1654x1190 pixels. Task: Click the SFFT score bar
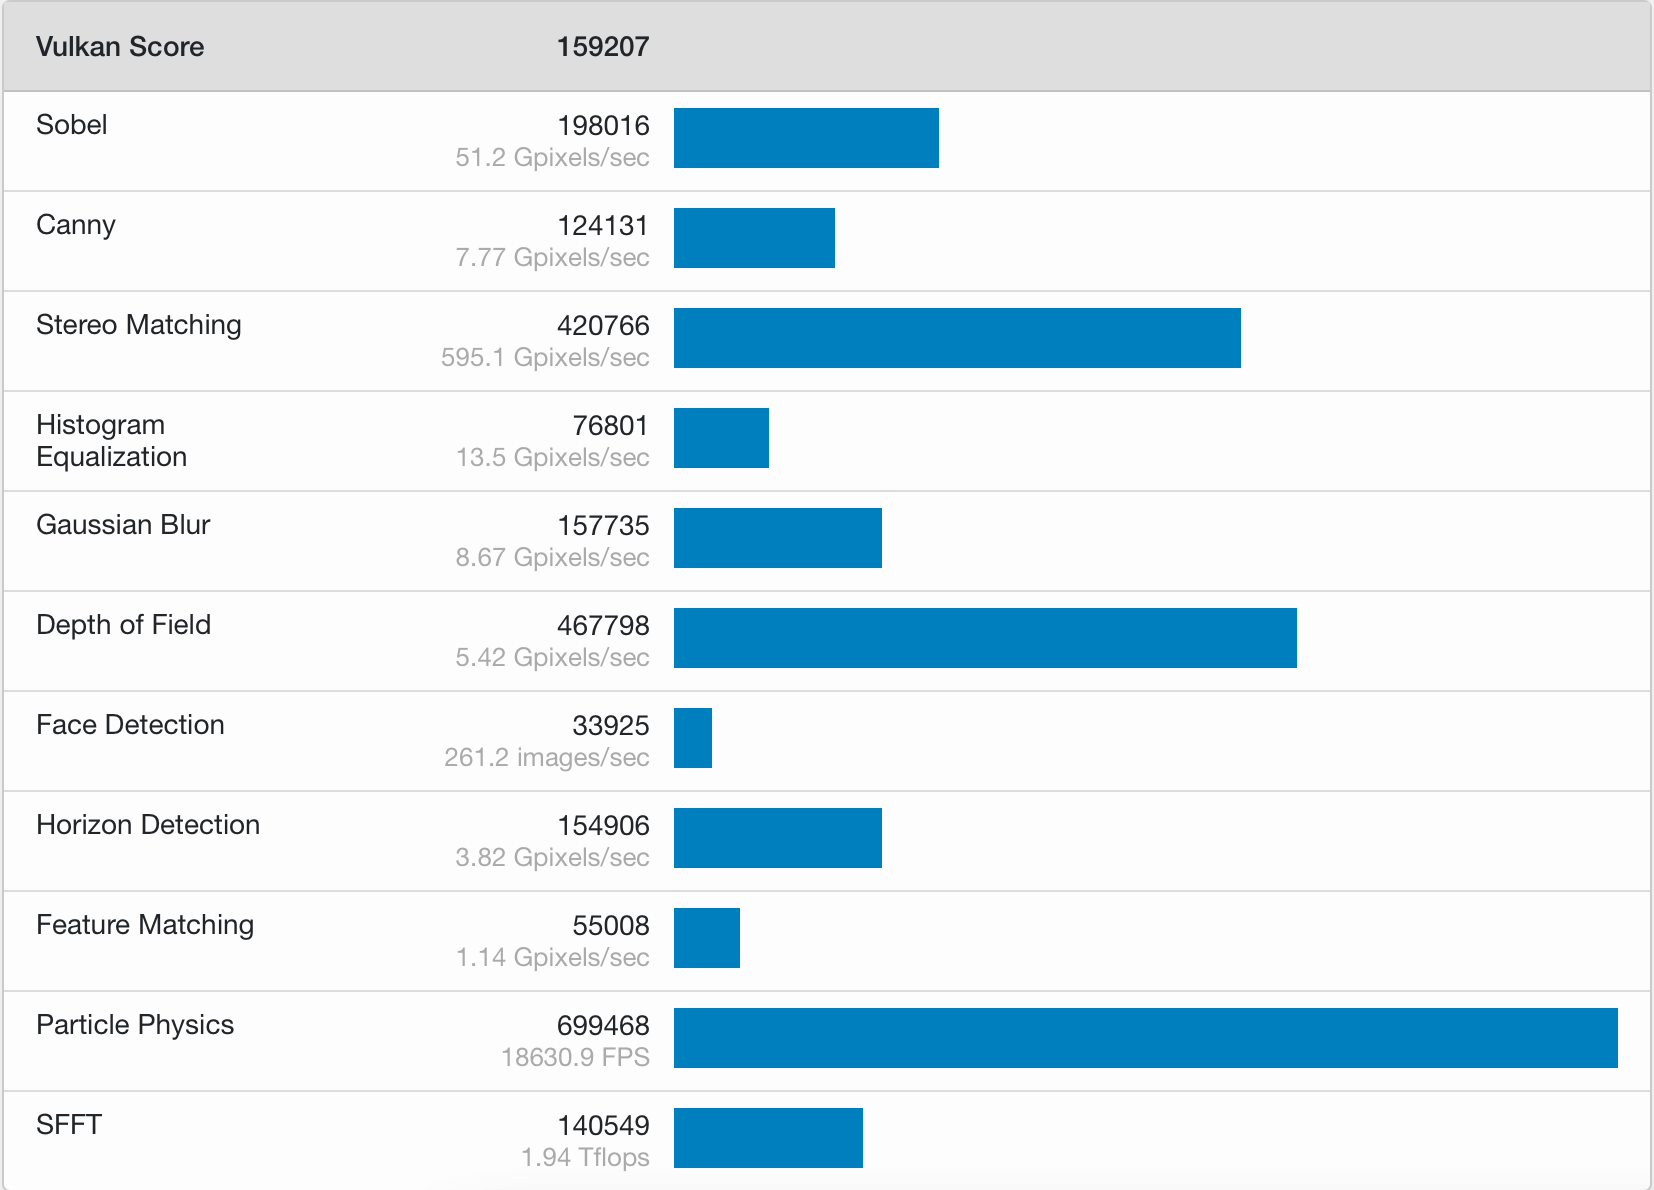[768, 1138]
